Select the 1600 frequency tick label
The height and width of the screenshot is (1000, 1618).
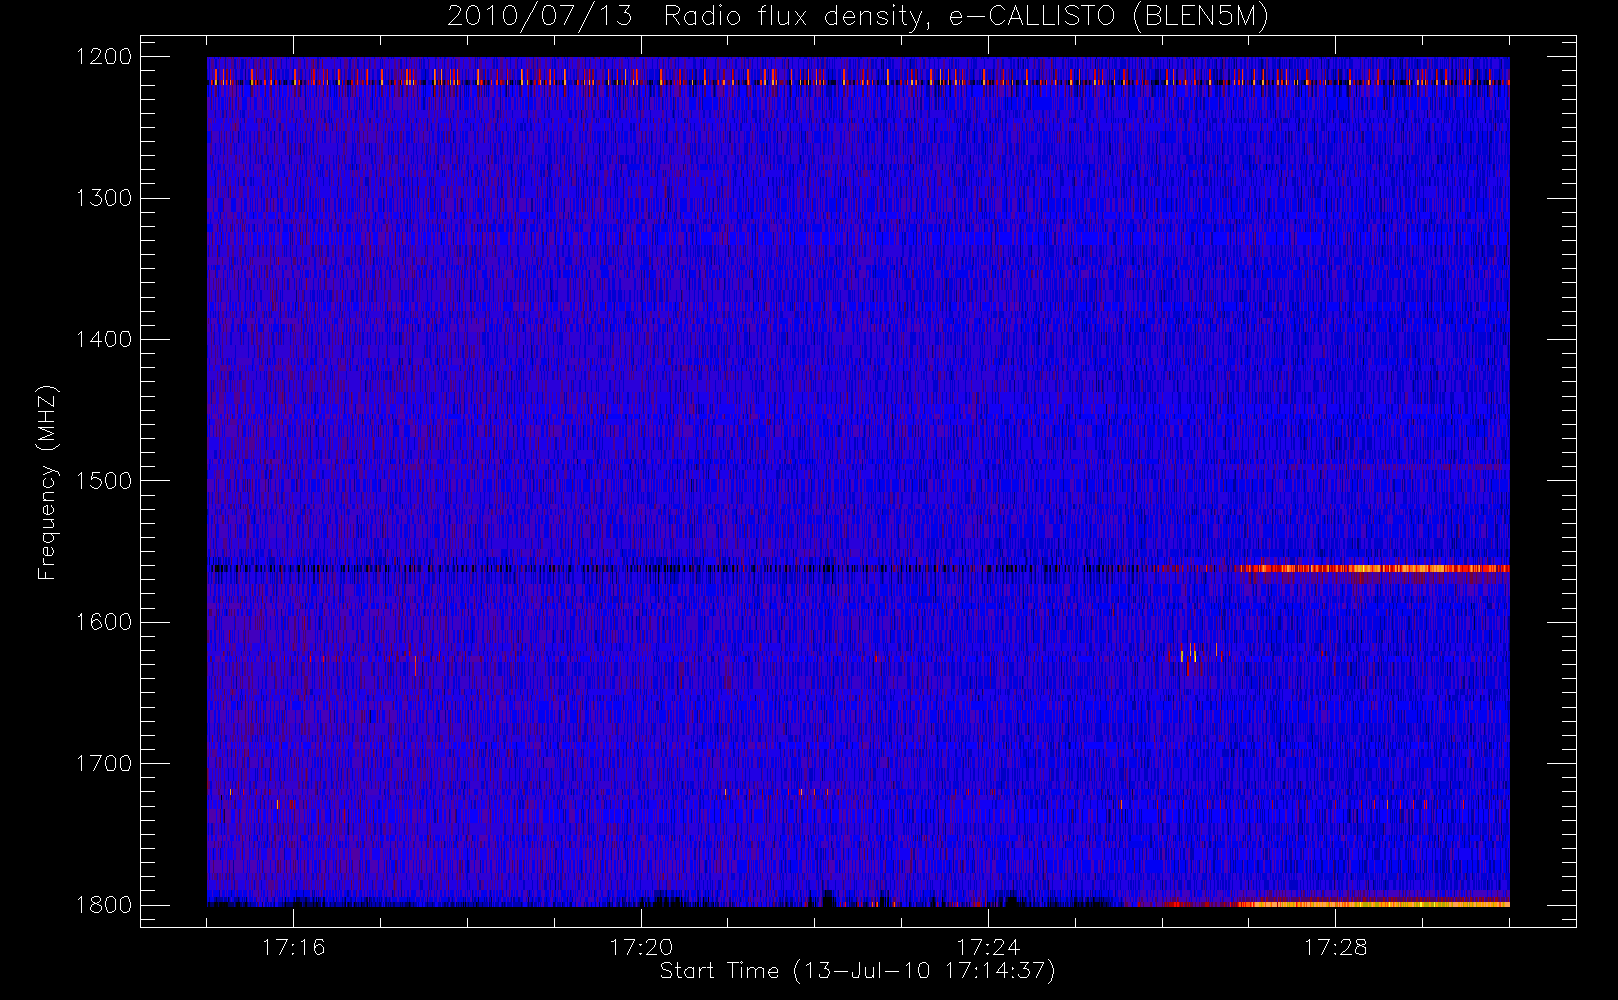click(x=104, y=622)
